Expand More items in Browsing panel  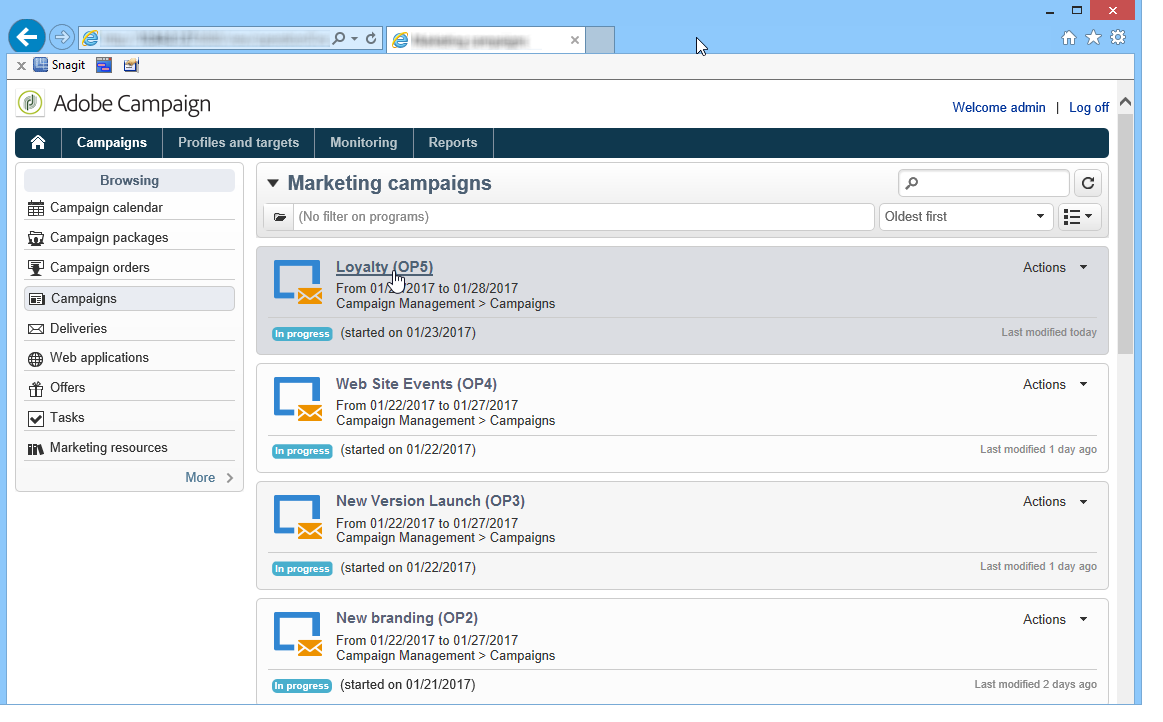(209, 478)
